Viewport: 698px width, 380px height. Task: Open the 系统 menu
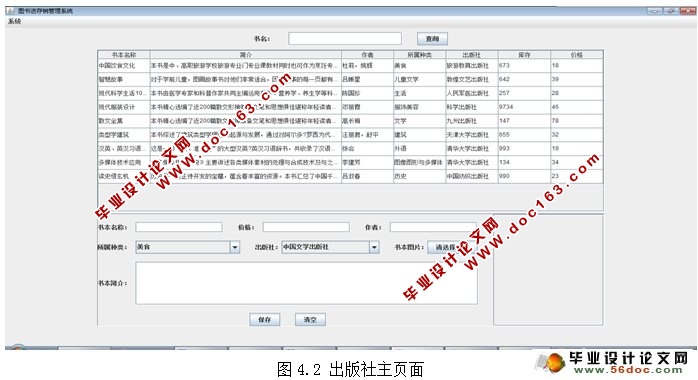(x=14, y=21)
